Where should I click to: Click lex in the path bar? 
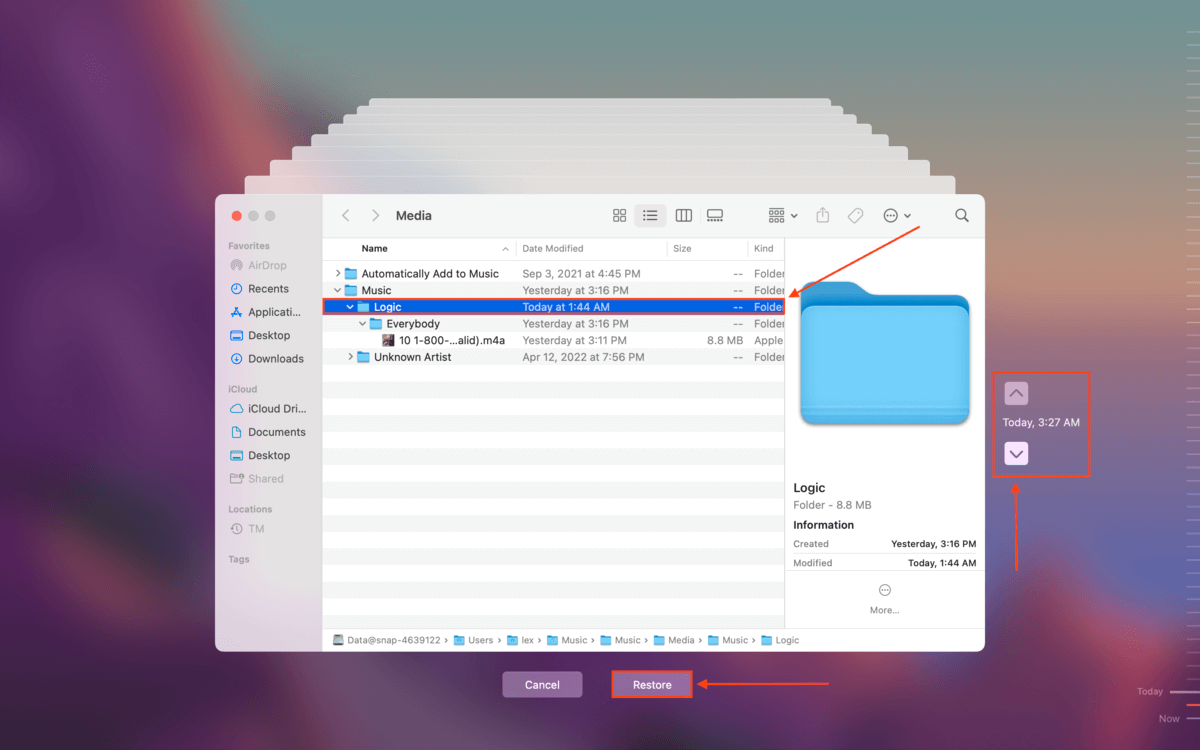[x=521, y=640]
